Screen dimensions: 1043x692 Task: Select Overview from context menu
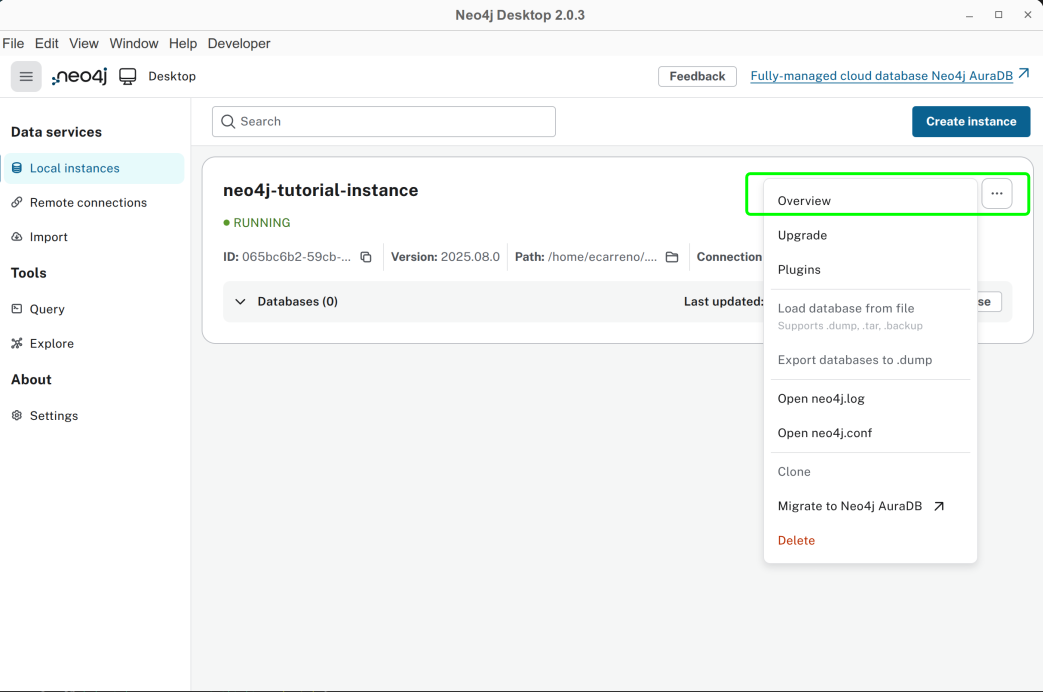click(804, 201)
